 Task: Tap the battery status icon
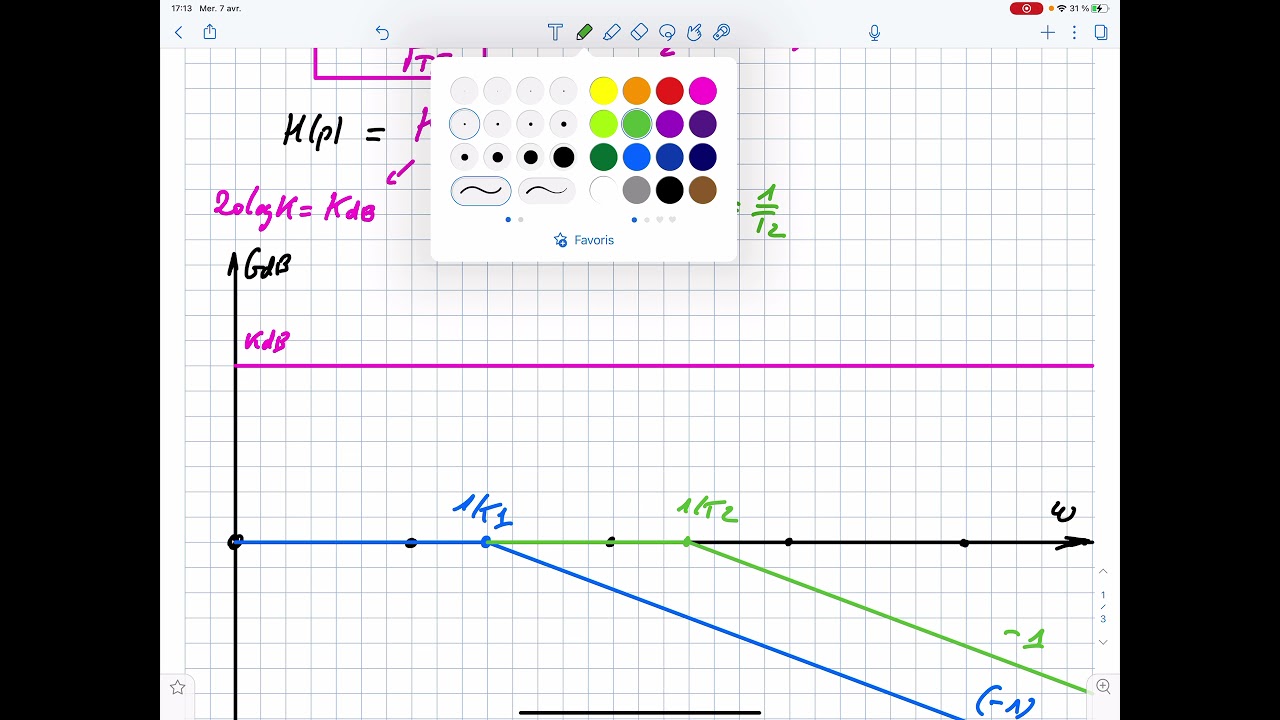(x=1100, y=8)
